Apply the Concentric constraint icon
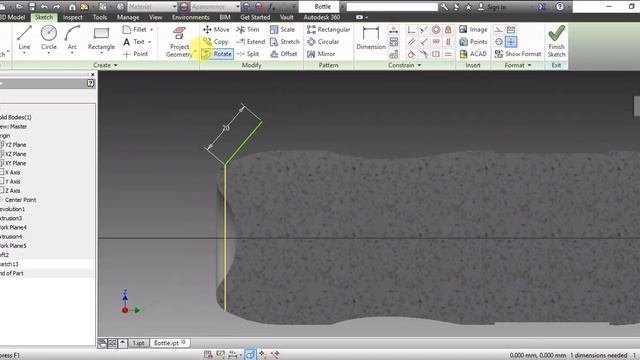This screenshot has height=360, width=640. click(436, 29)
